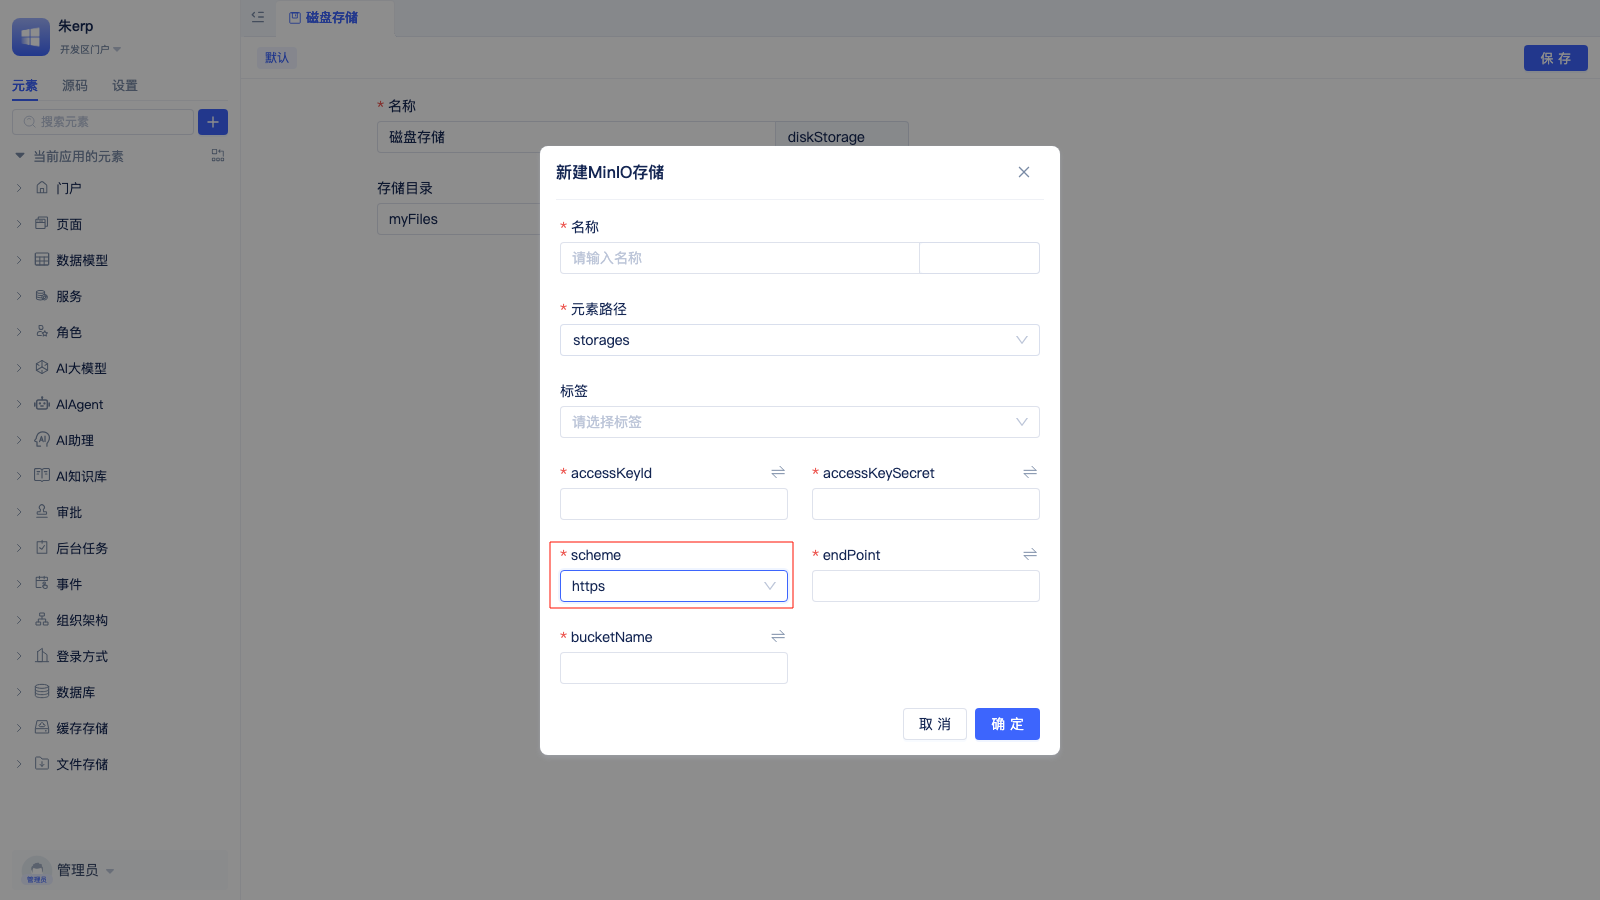
Task: Toggle variable mode for accessKeySecret field
Action: click(x=1030, y=472)
